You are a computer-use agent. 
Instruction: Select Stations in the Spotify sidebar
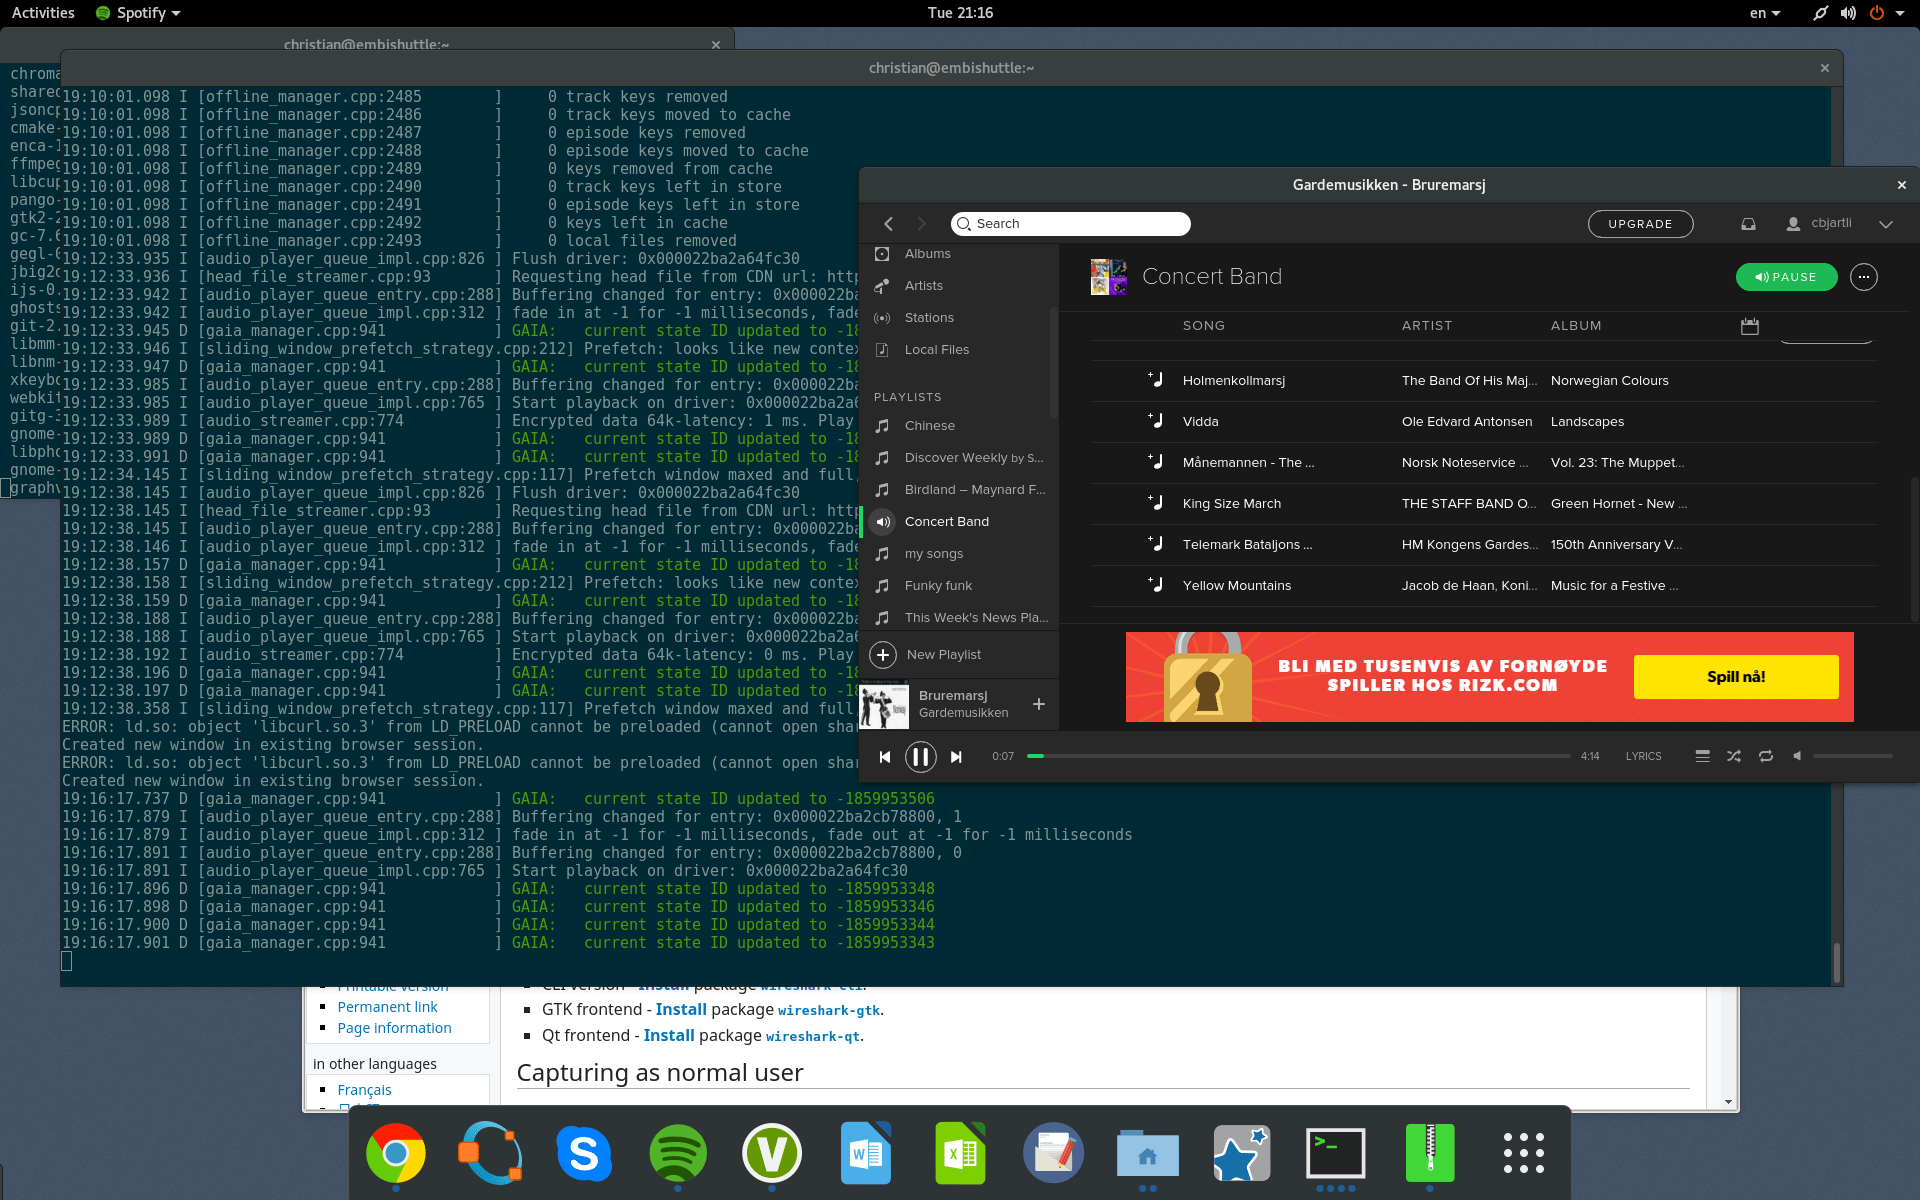click(927, 317)
